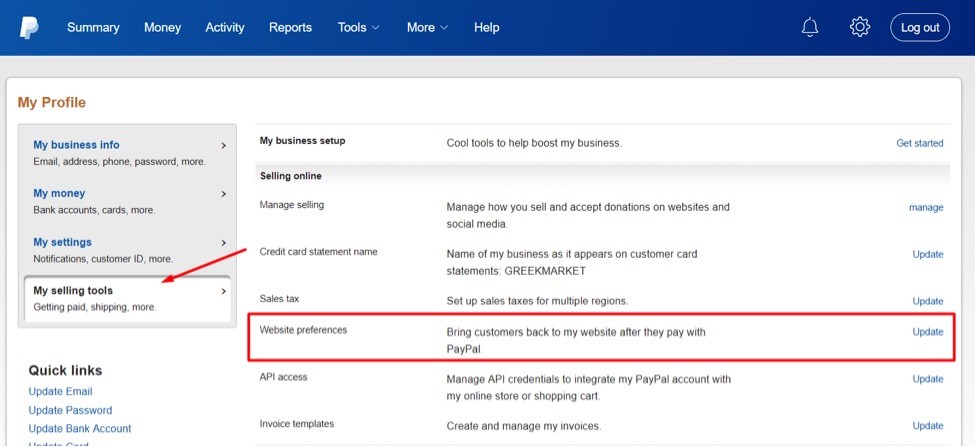Expand the My money chevron

(x=224, y=194)
